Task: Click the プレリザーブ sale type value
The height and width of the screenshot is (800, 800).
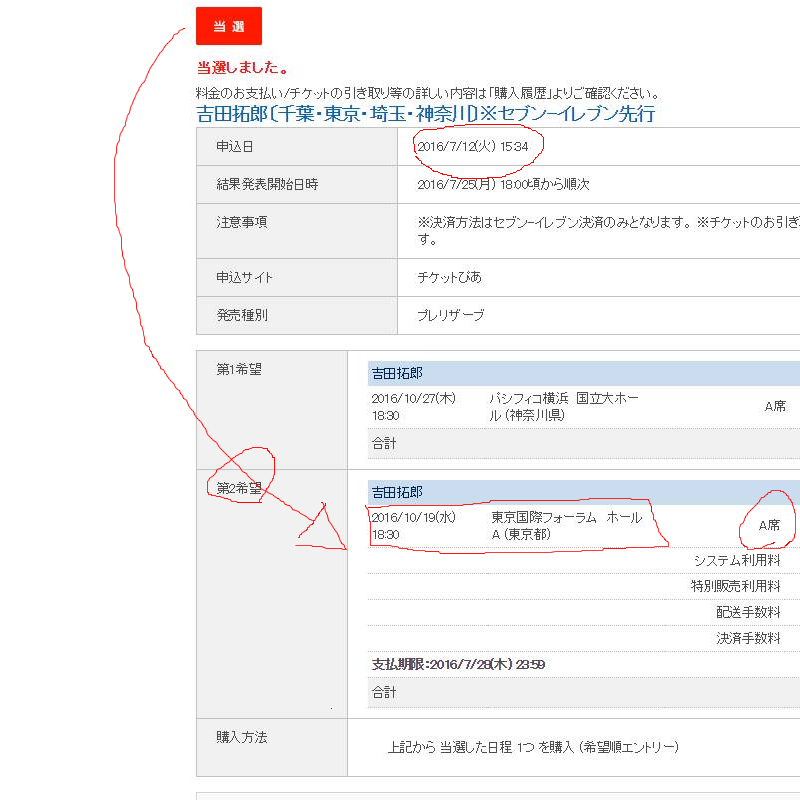Action: coord(450,315)
